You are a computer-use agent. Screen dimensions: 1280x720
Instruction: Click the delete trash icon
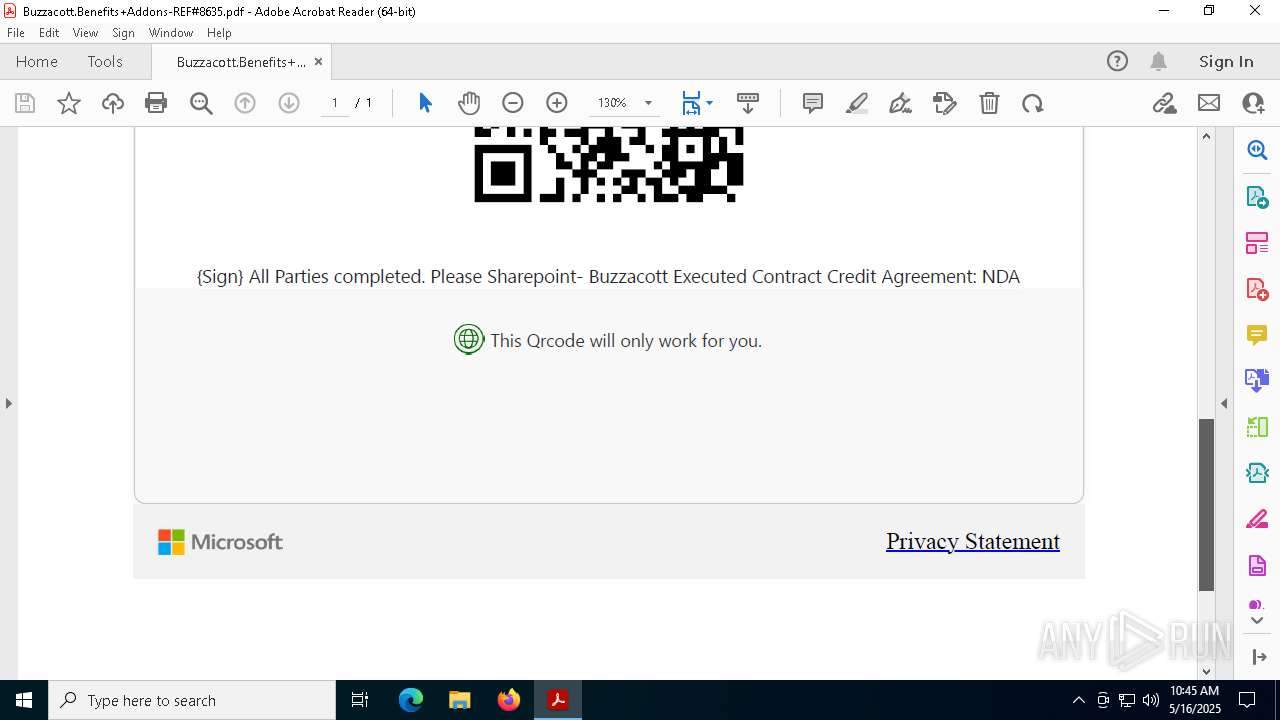click(x=989, y=103)
